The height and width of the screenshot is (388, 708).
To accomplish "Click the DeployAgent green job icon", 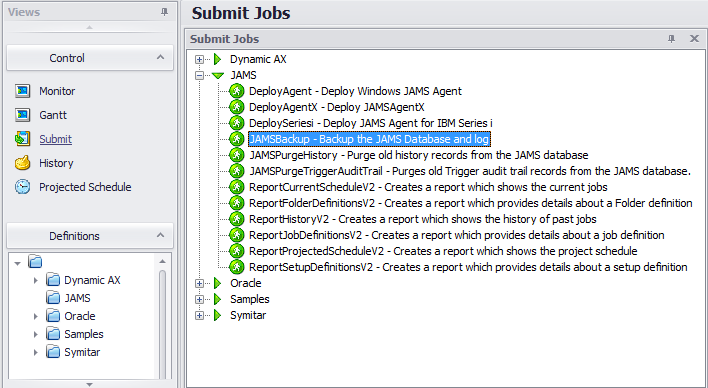I will [237, 91].
